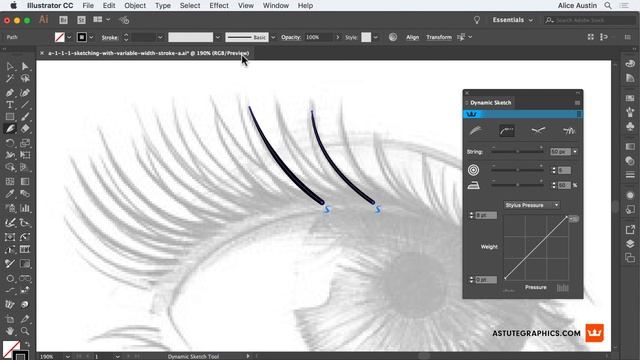Image resolution: width=640 pixels, height=360 pixels.
Task: Open the Stylus Pressure dropdown
Action: pos(531,205)
